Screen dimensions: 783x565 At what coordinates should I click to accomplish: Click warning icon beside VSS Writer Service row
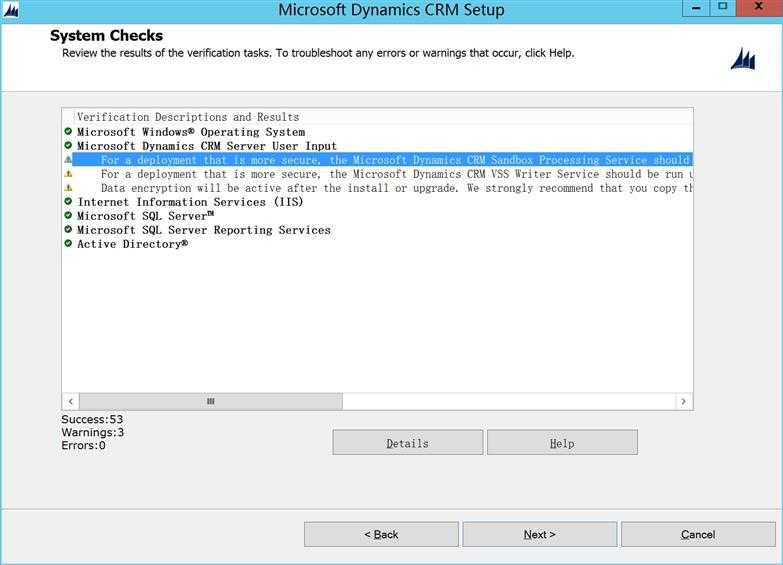pos(68,173)
